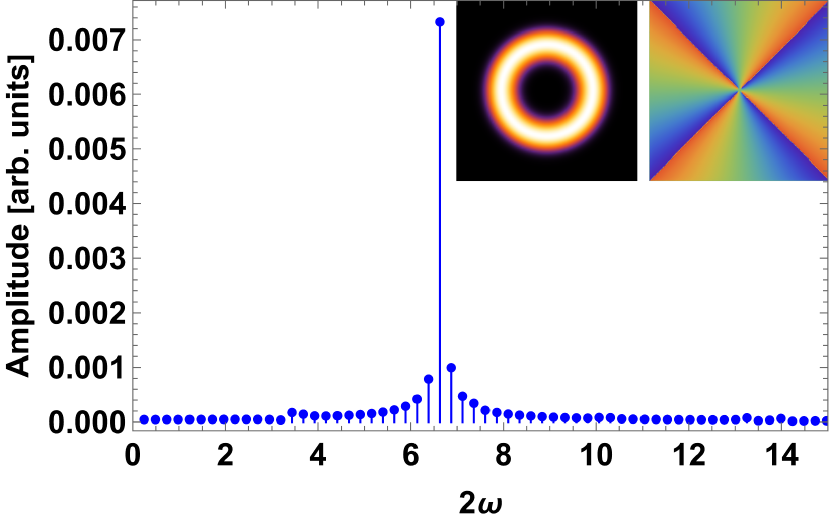Click the midpoint of the tall blue stem
830x520 pixels.
[440, 220]
